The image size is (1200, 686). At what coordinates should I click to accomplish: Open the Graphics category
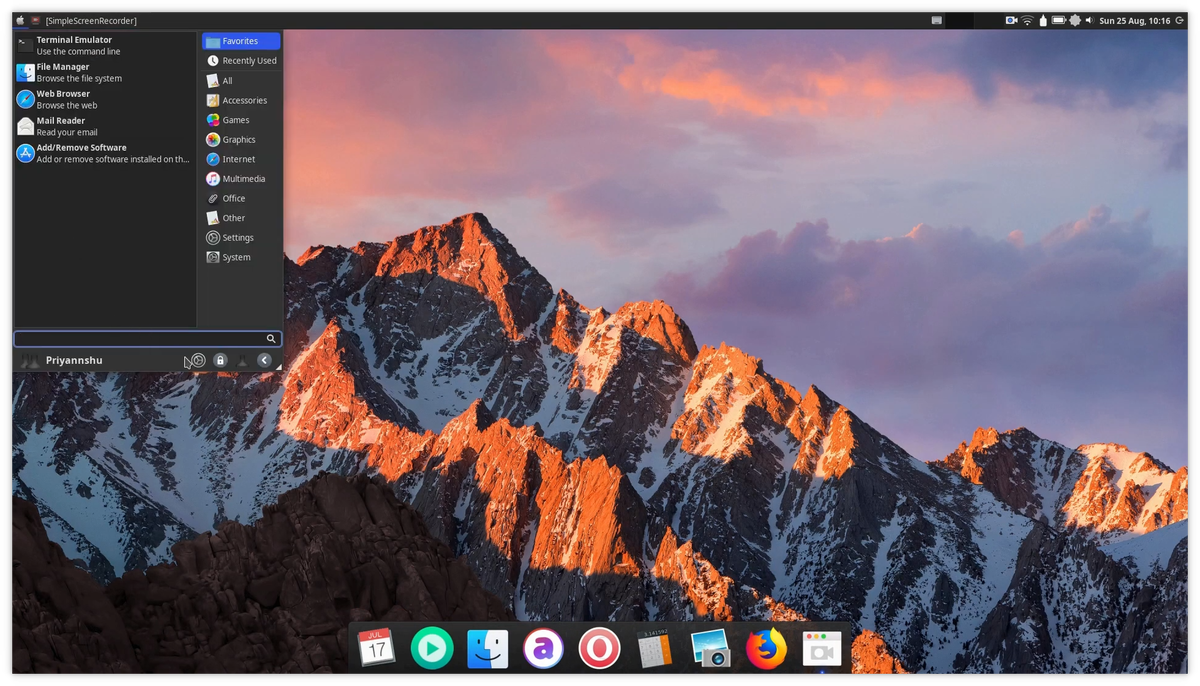pos(241,140)
